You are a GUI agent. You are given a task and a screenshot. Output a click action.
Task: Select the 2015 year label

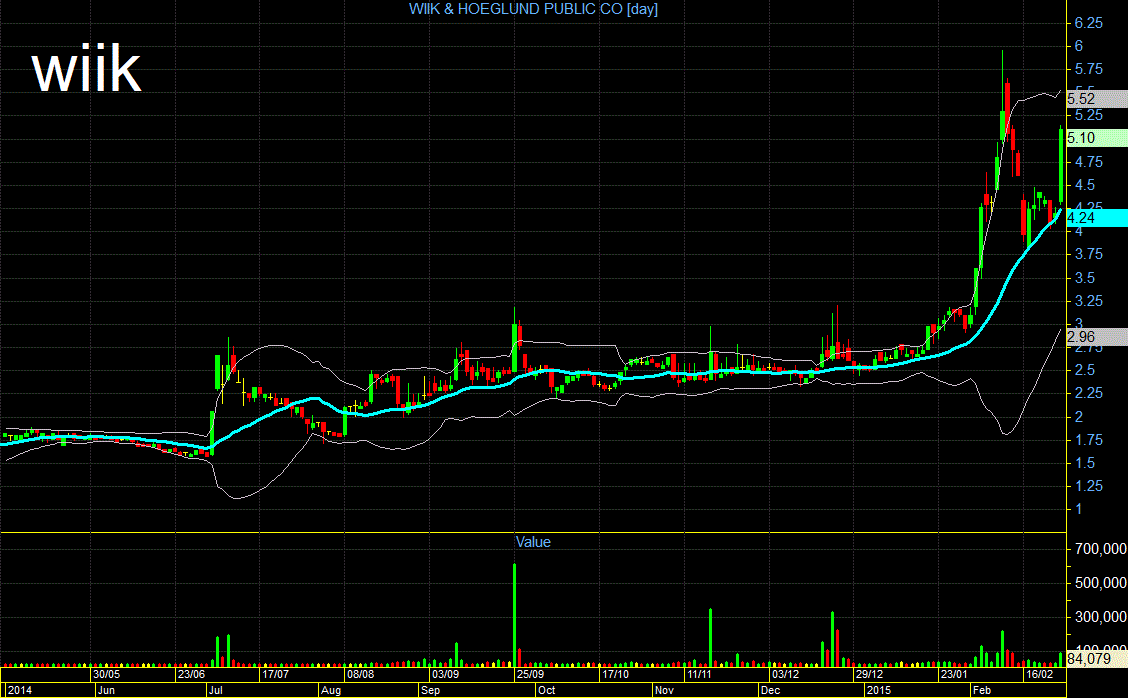(878, 690)
